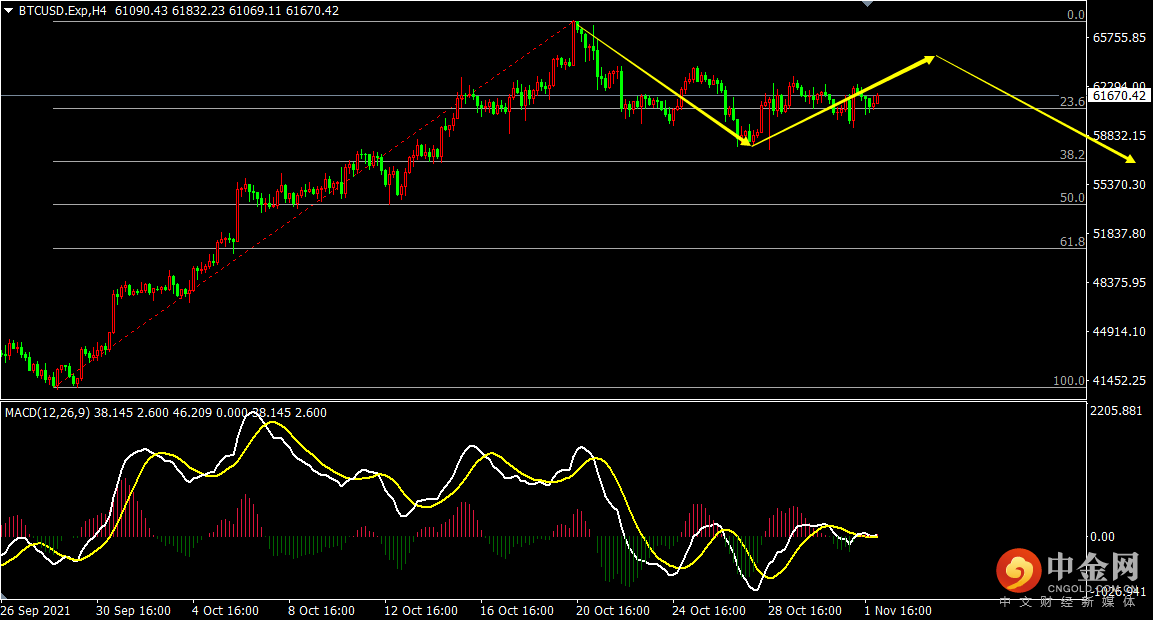Click the 1 Nov 16:00 time label
The image size is (1153, 620).
click(x=898, y=610)
